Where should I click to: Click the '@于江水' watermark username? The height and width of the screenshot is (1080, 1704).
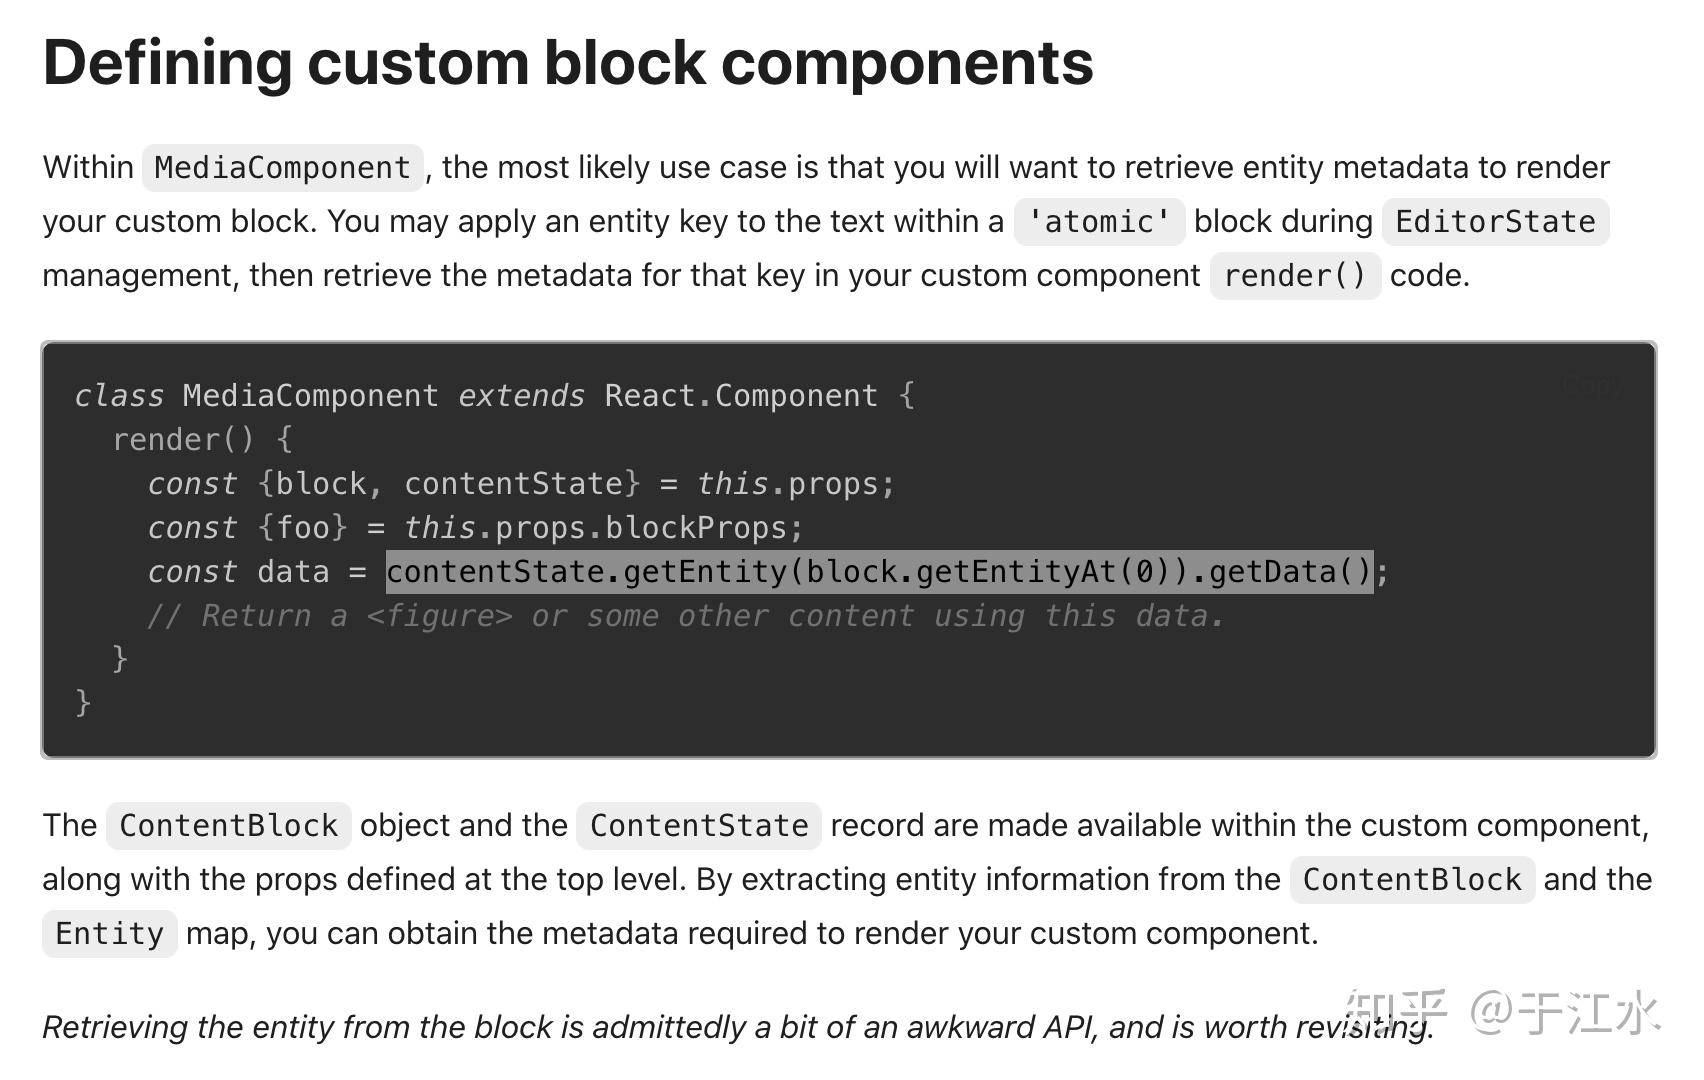[1565, 1012]
